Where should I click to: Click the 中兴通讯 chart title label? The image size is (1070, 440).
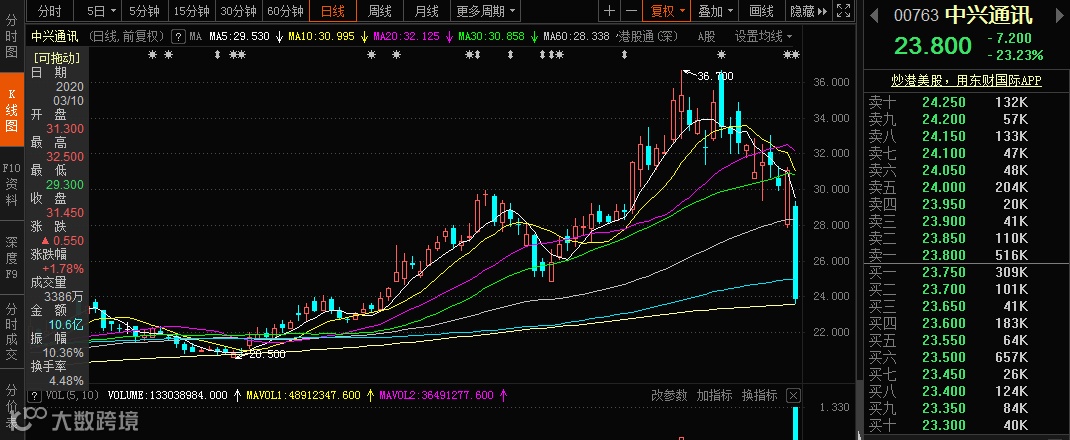pyautogui.click(x=55, y=36)
